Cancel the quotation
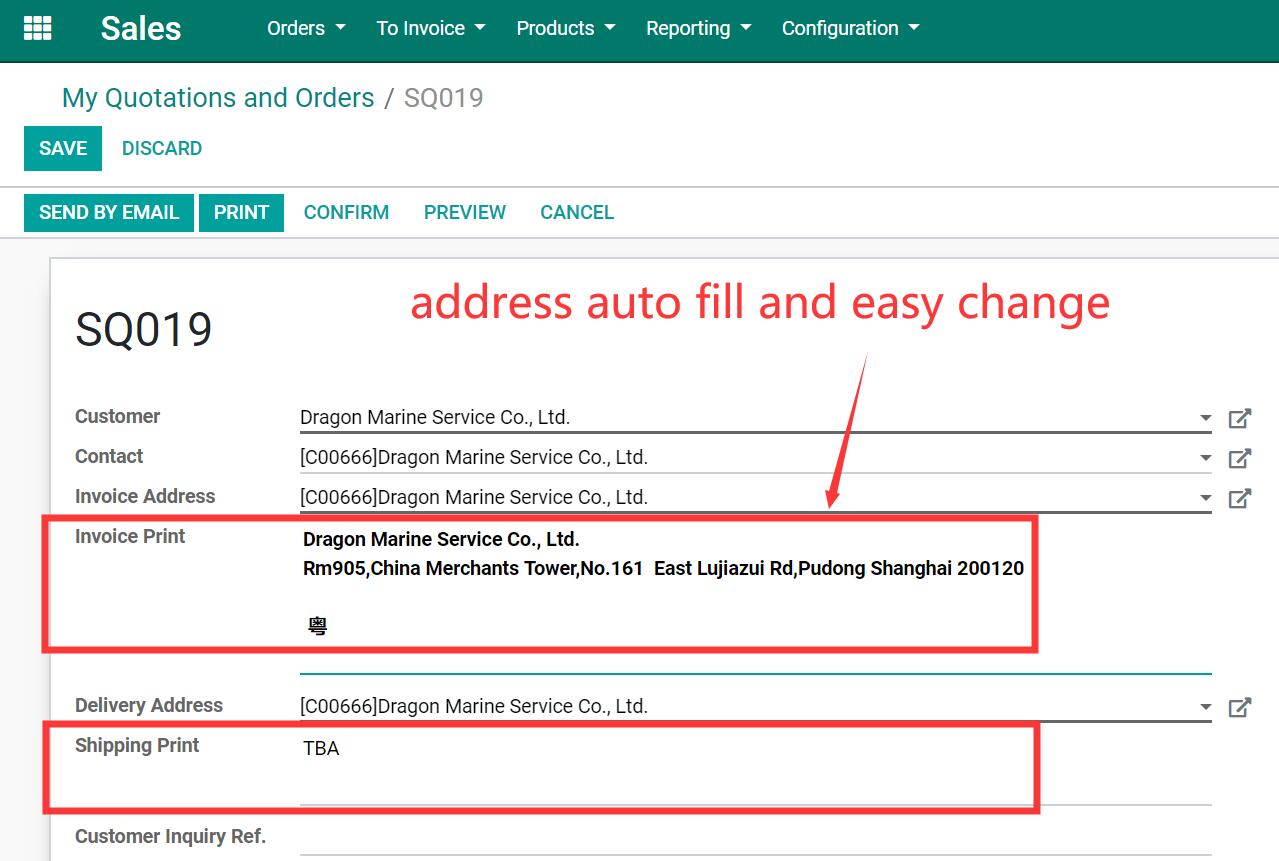Viewport: 1279px width, 861px height. [577, 212]
